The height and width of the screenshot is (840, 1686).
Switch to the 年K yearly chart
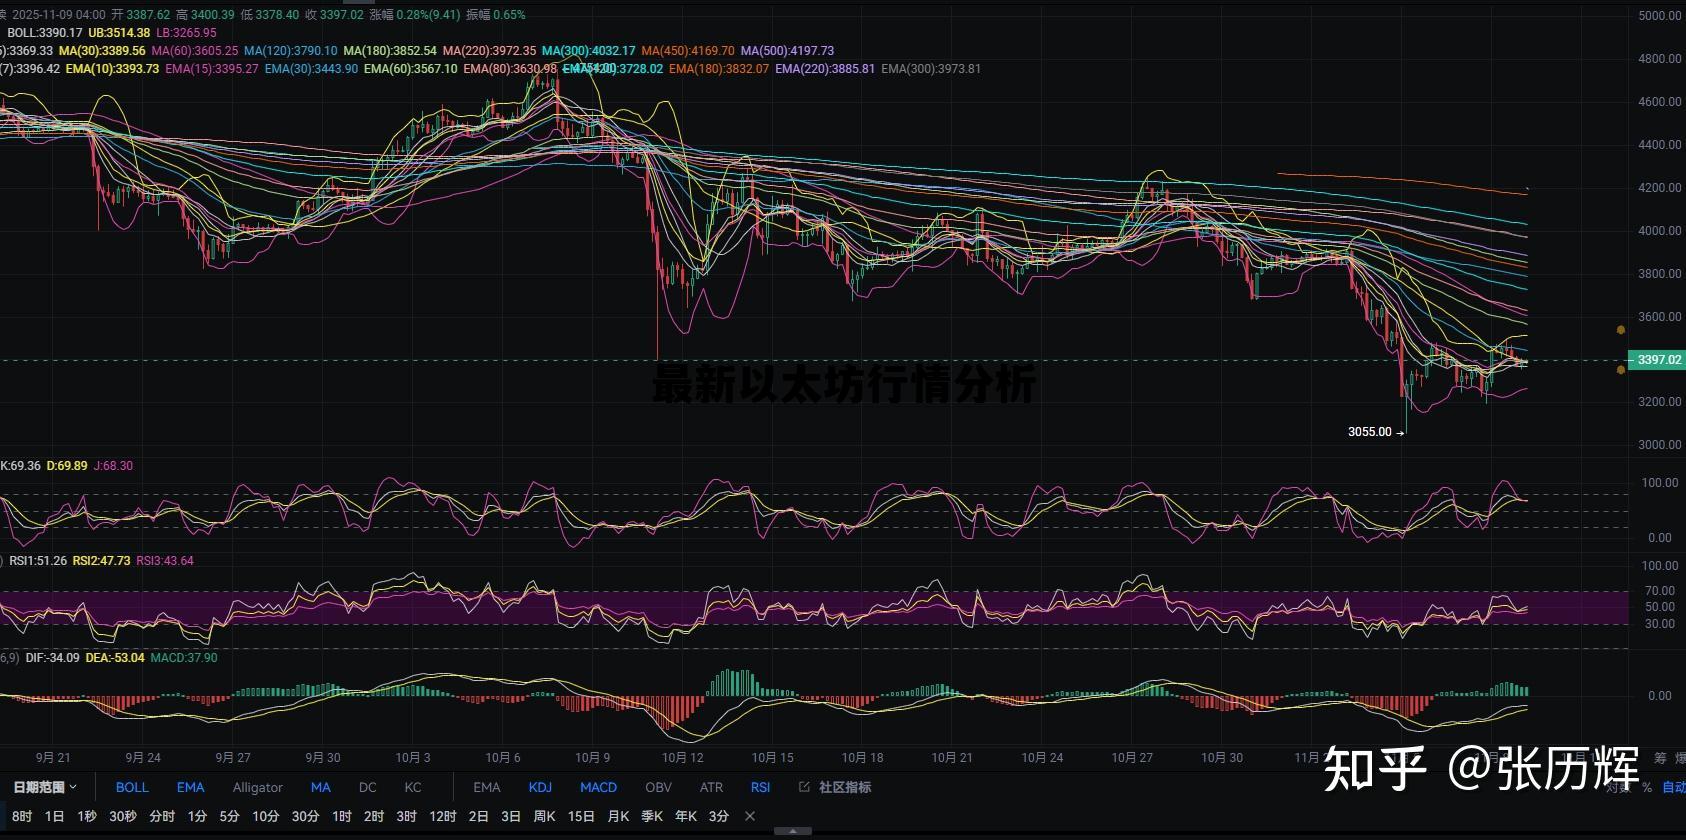(686, 816)
